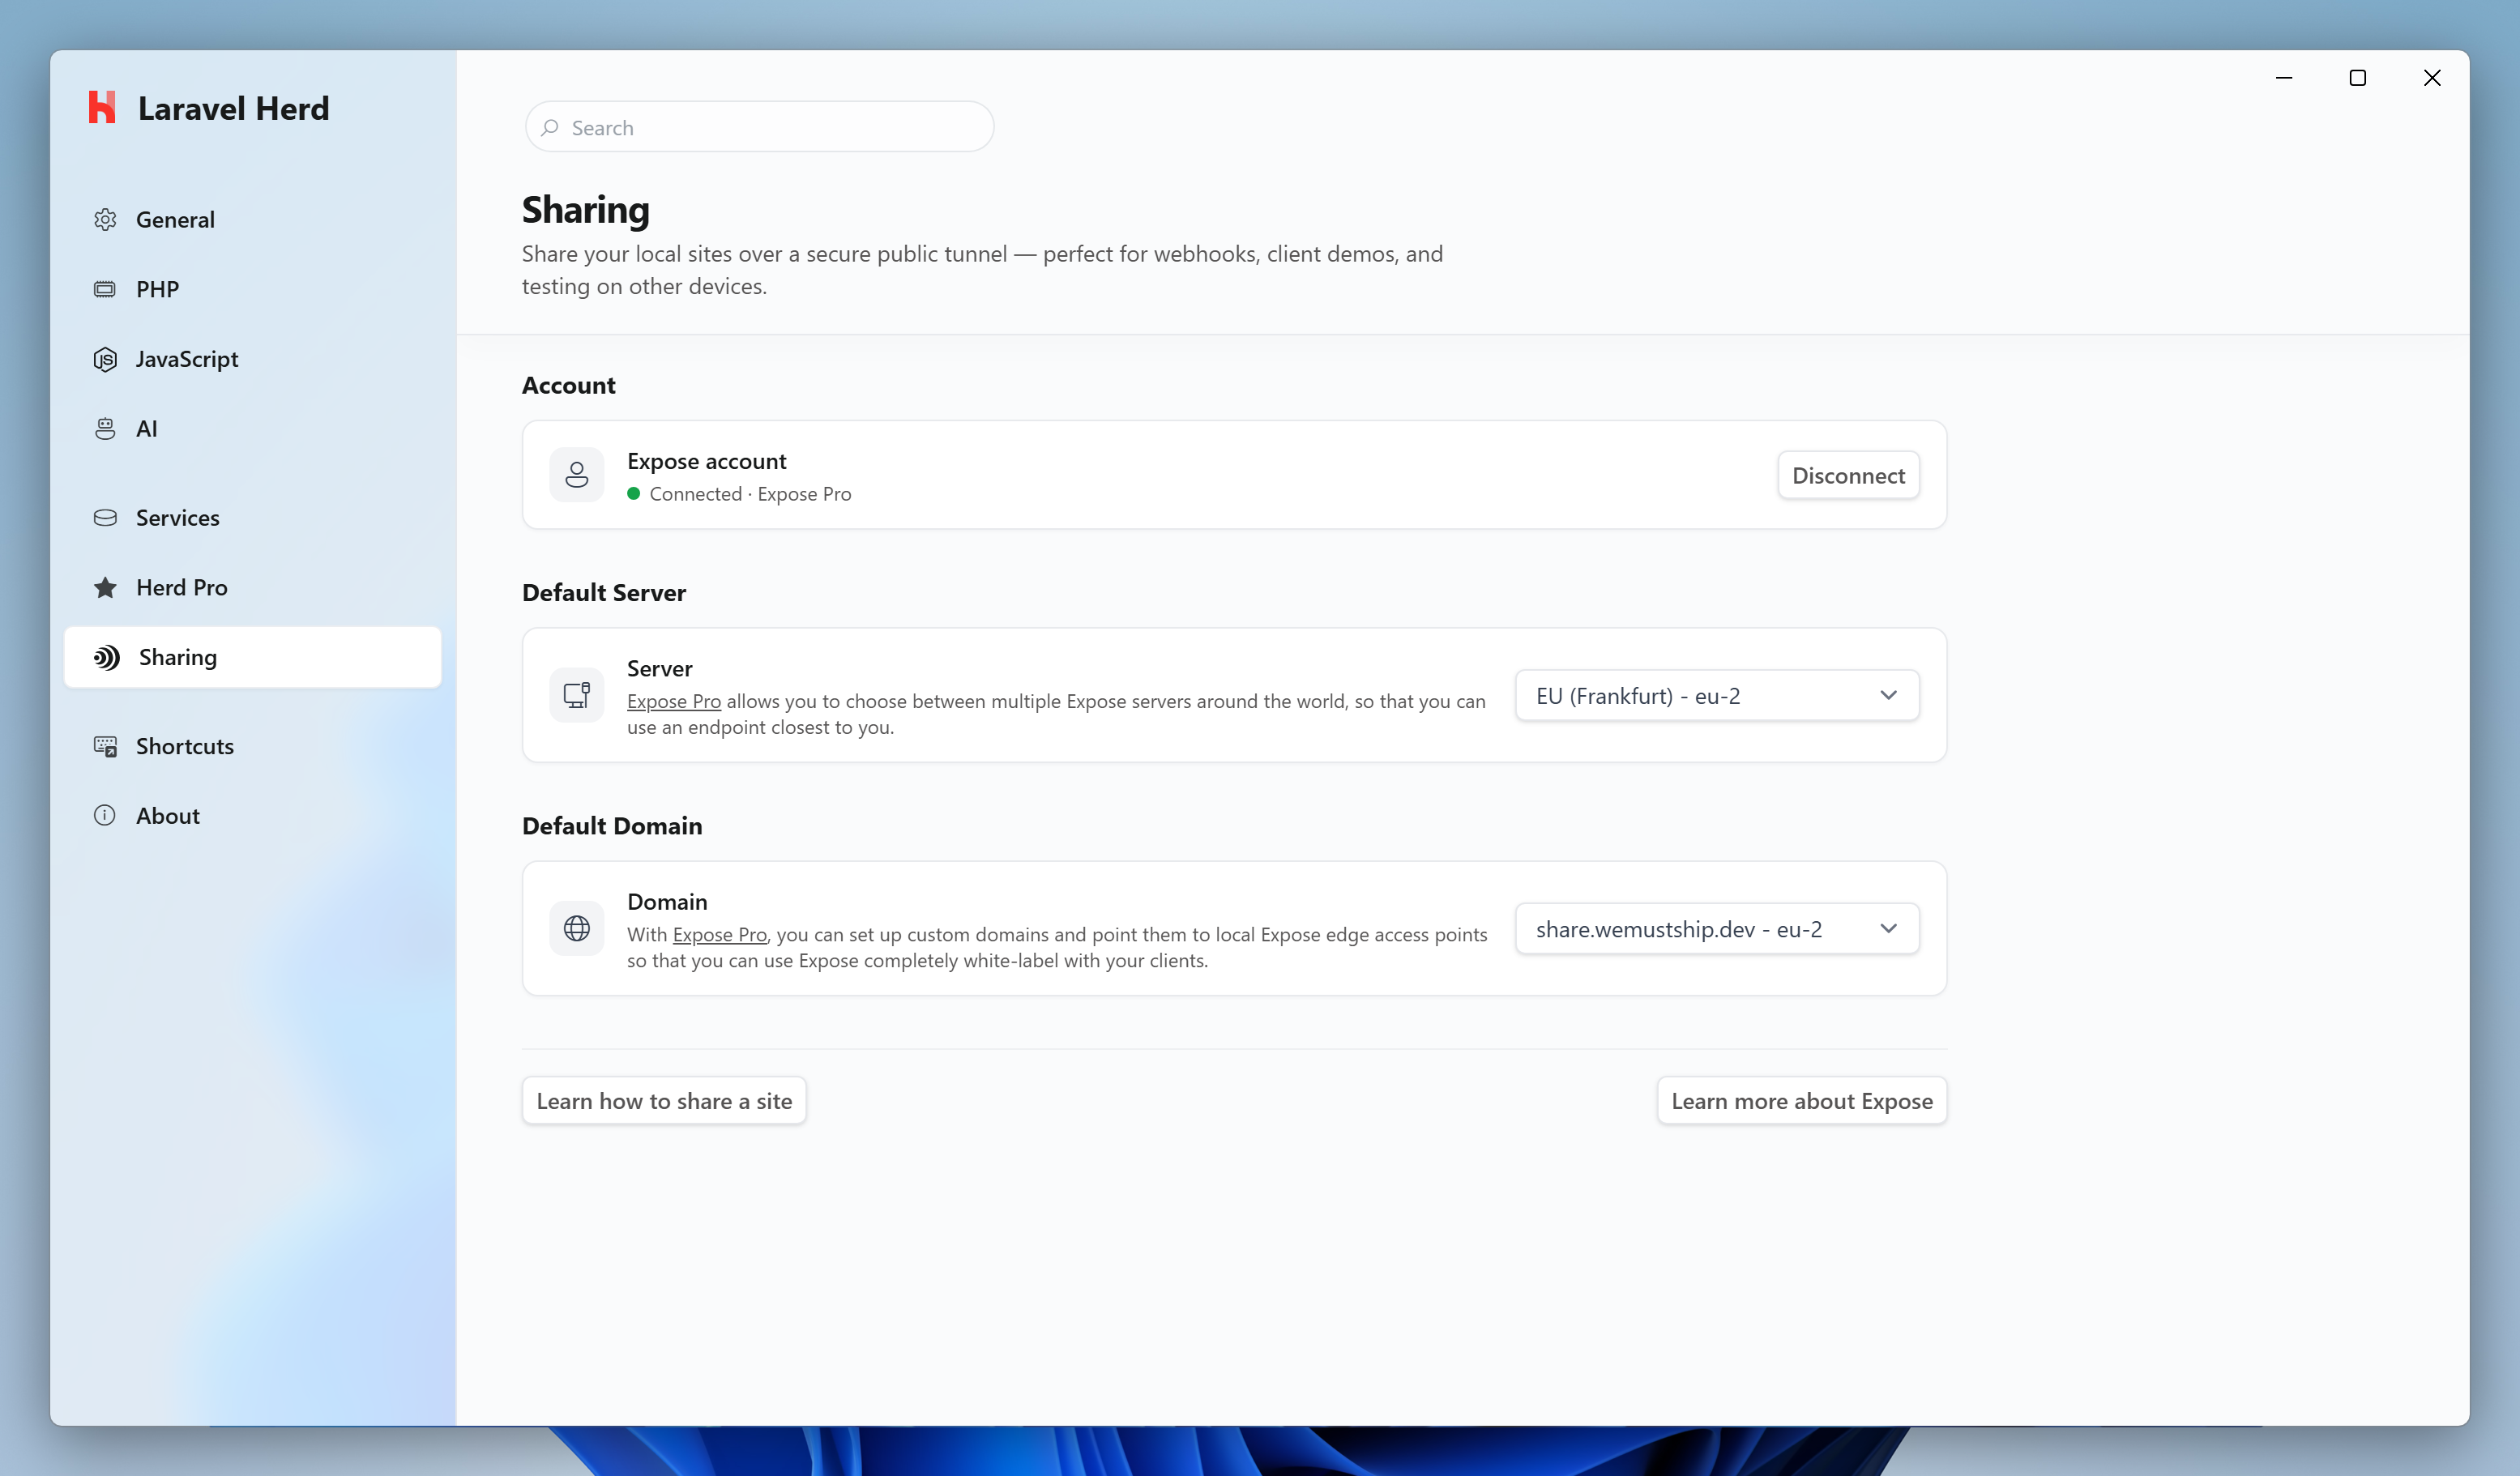Maximize the Laravel Herd window

(2358, 77)
